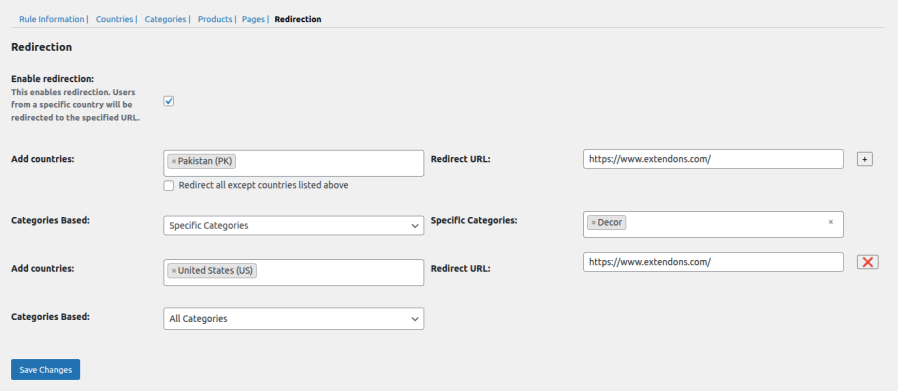Go to the Categories tab
The width and height of the screenshot is (898, 391).
166,19
